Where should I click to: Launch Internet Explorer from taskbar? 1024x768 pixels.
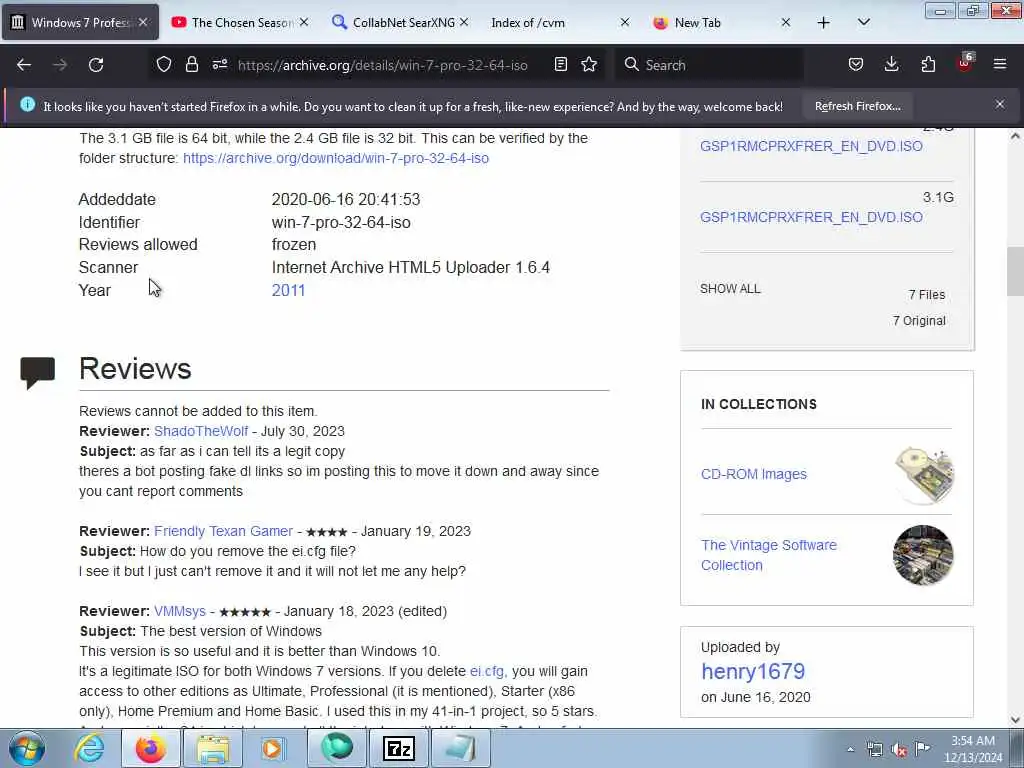click(89, 748)
